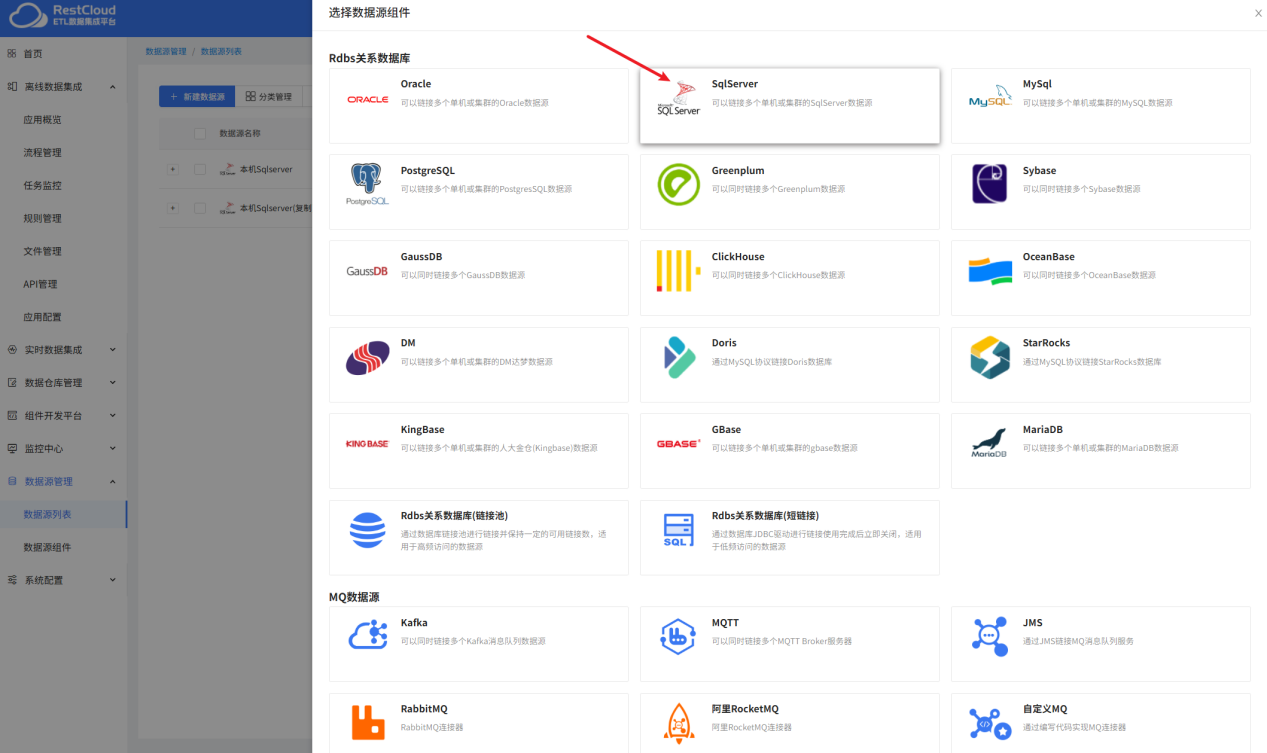Viewport: 1267px width, 753px height.
Task: Click the PostgreSQL card description text
Action: coord(485,189)
